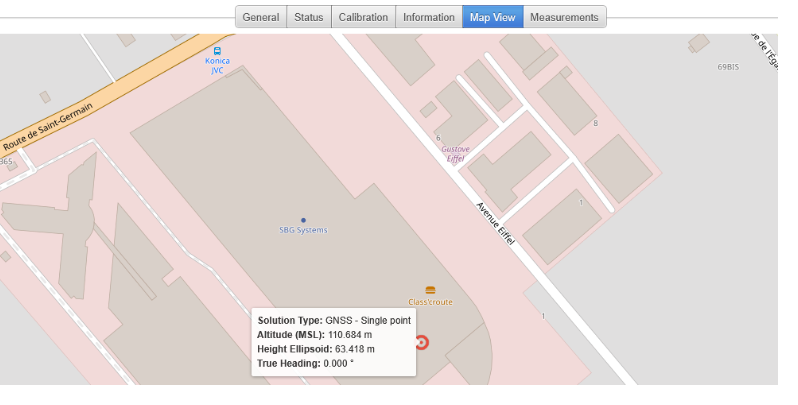Screen dimensions: 798x405
Task: Click the Konica JVC bus stop icon
Action: 217,51
